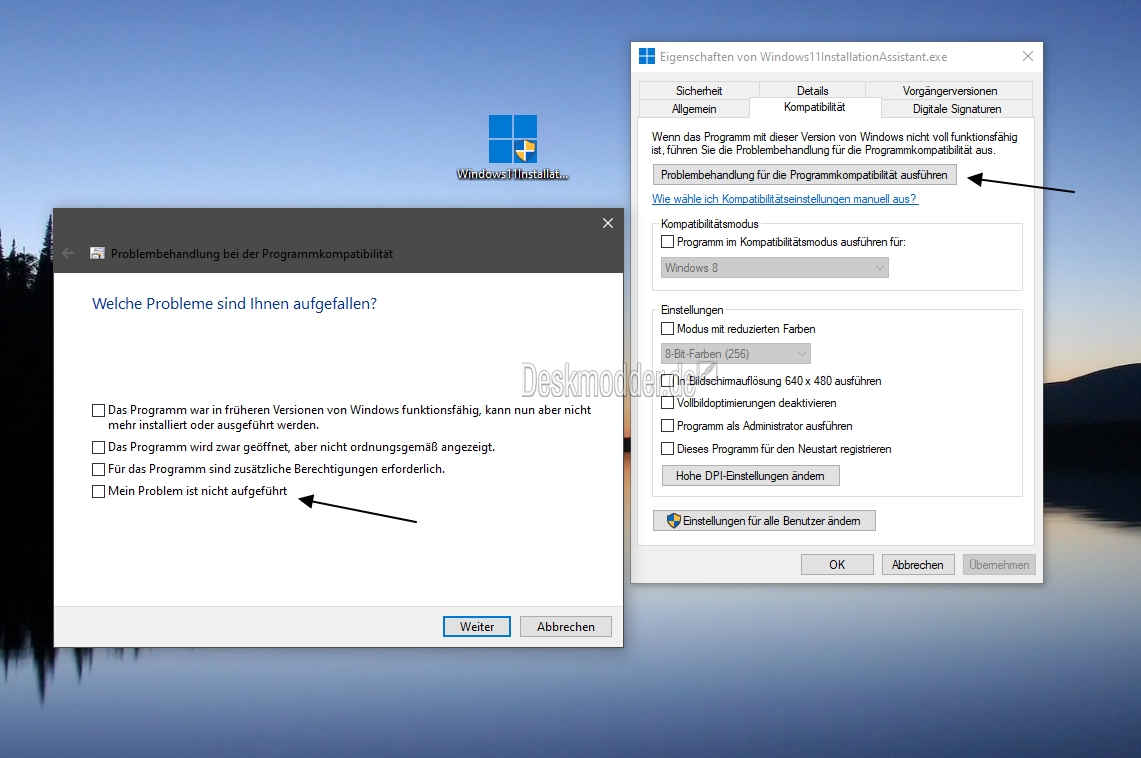Click Windows logo in Eigenschaften title bar
The width and height of the screenshot is (1141, 758).
[647, 56]
